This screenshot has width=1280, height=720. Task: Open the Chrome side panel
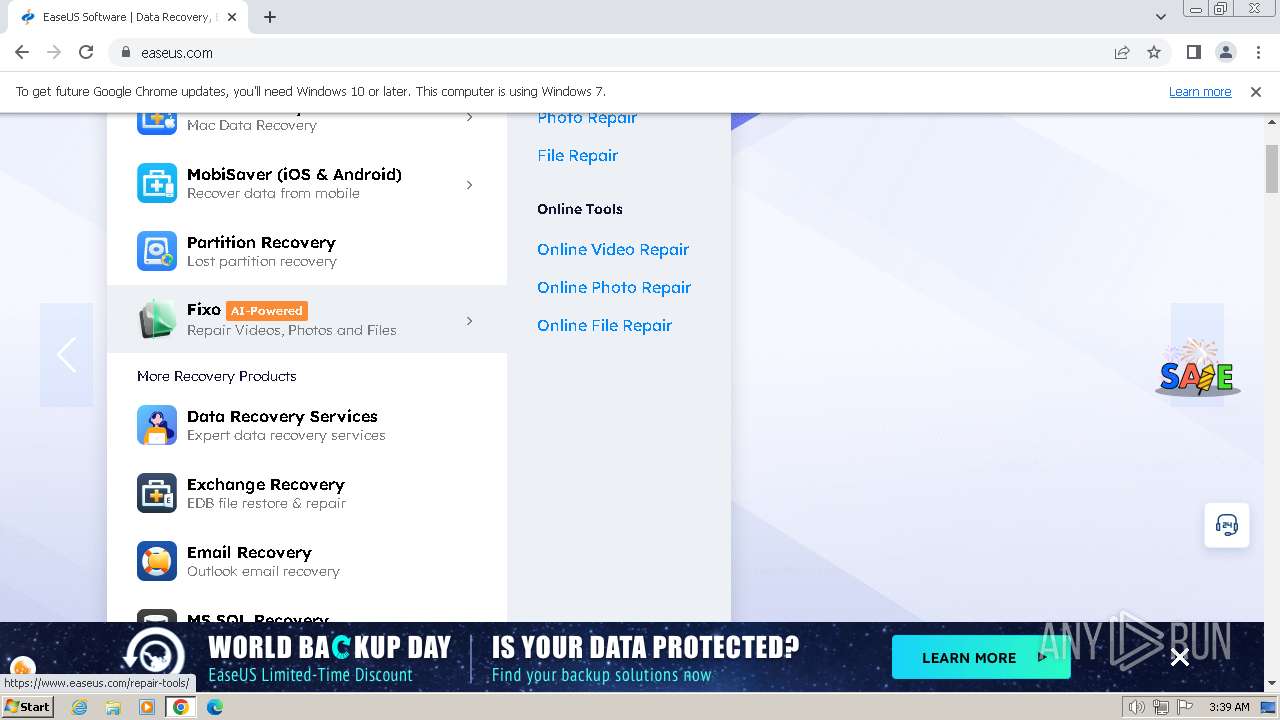click(1193, 52)
